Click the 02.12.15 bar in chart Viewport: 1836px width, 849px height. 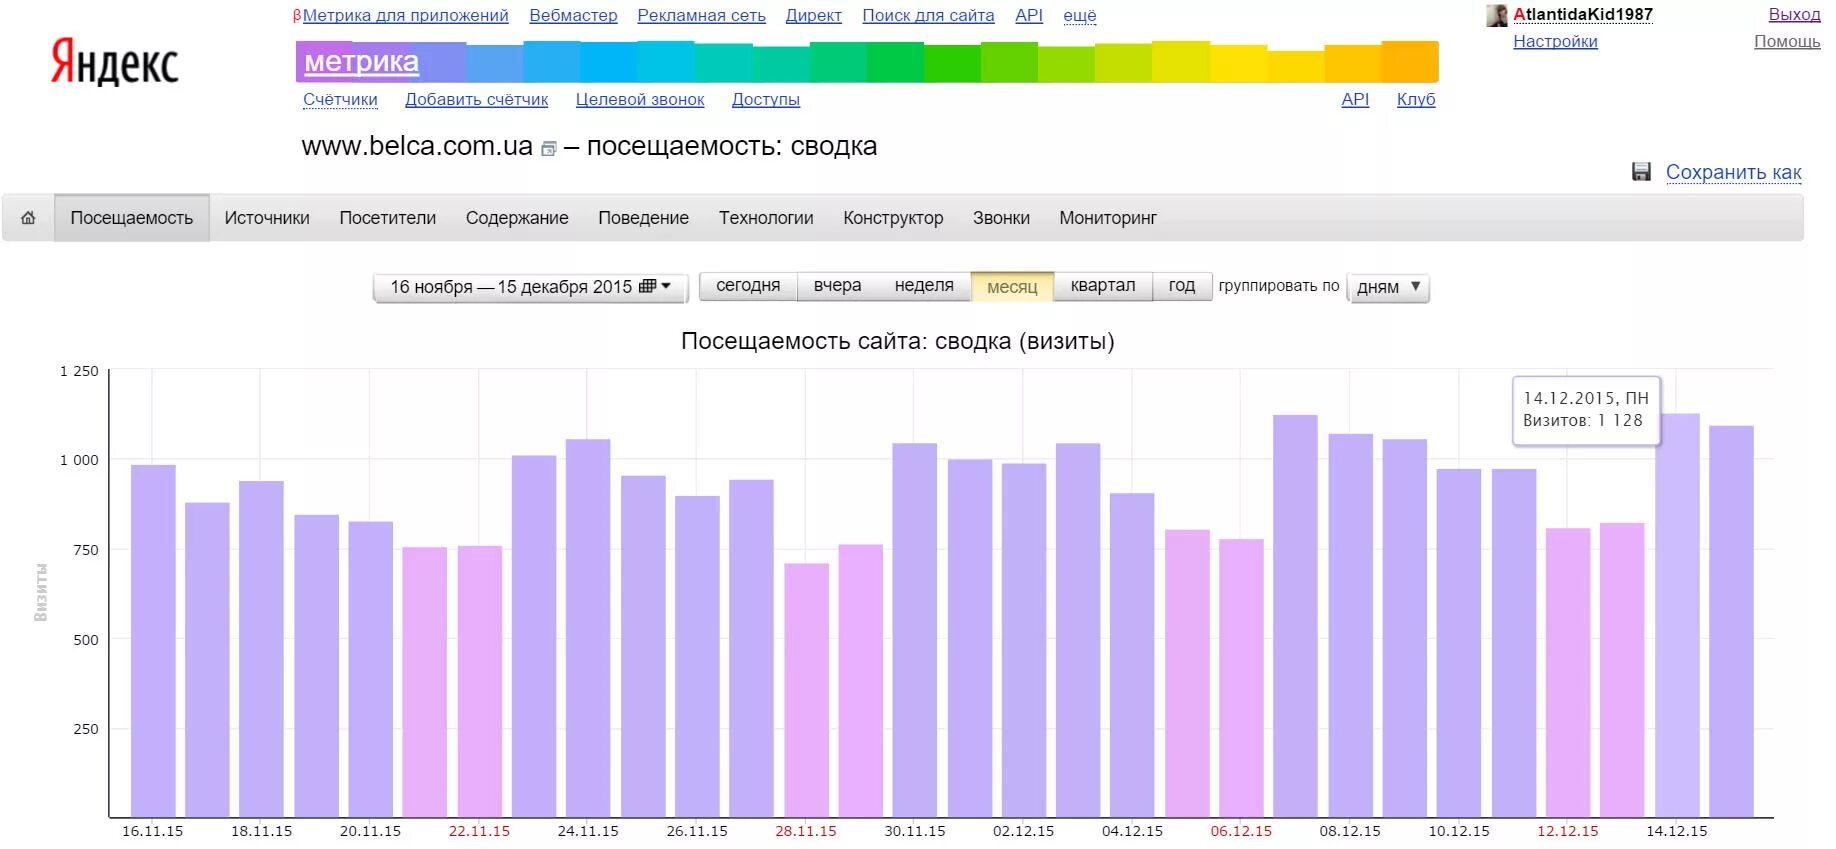(x=1024, y=640)
